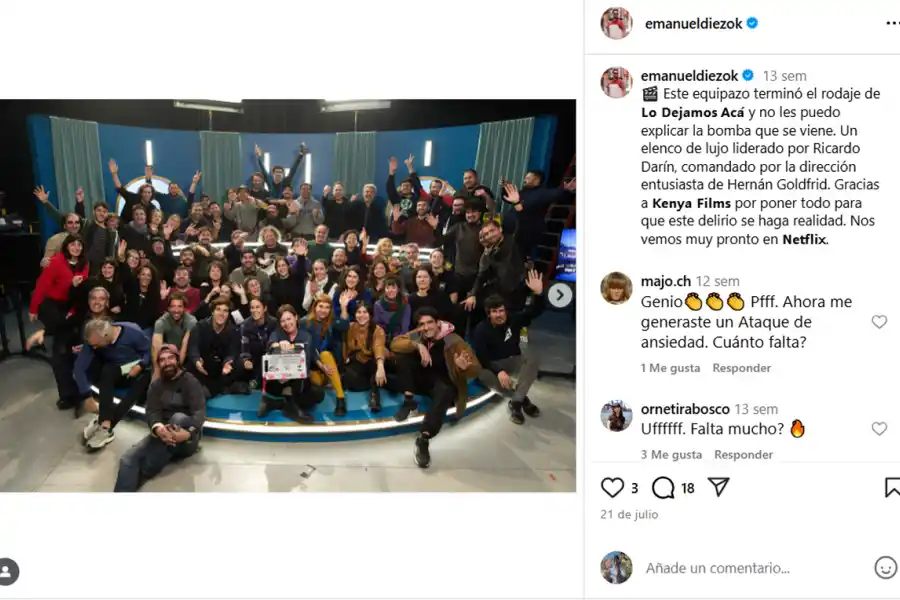Like the ornetirabosco comment
Screen dimensions: 900x600
(879, 428)
